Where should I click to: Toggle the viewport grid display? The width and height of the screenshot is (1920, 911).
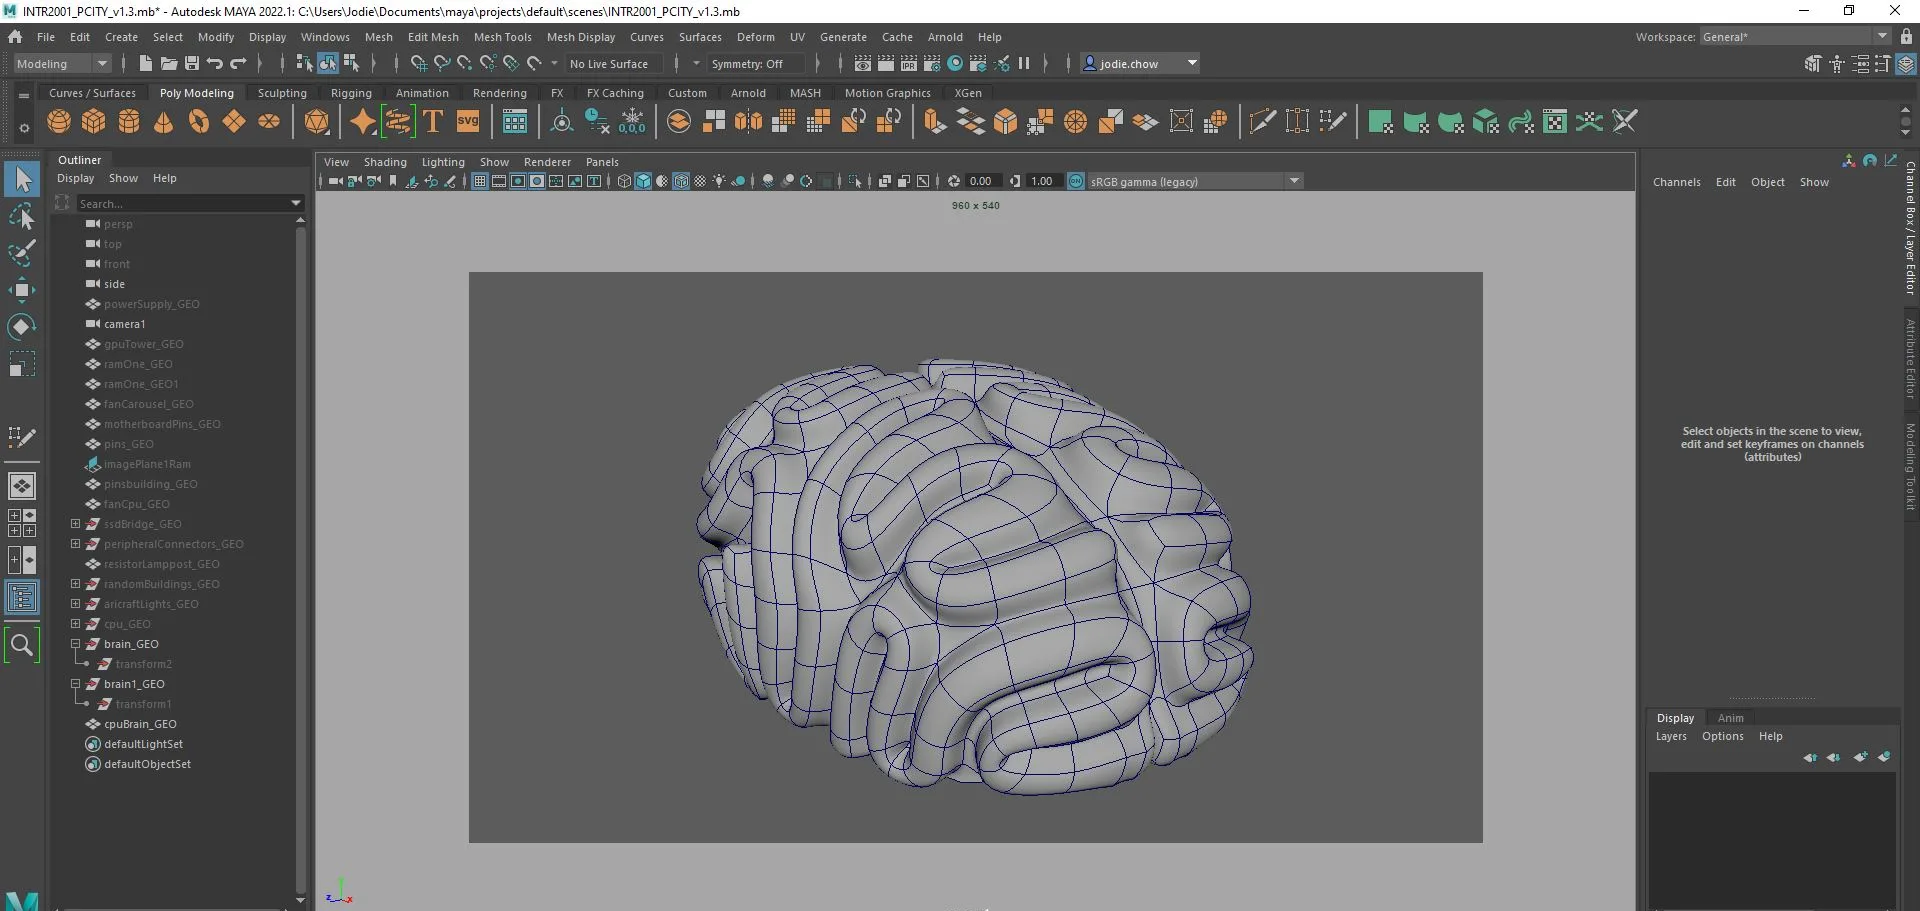tap(480, 181)
